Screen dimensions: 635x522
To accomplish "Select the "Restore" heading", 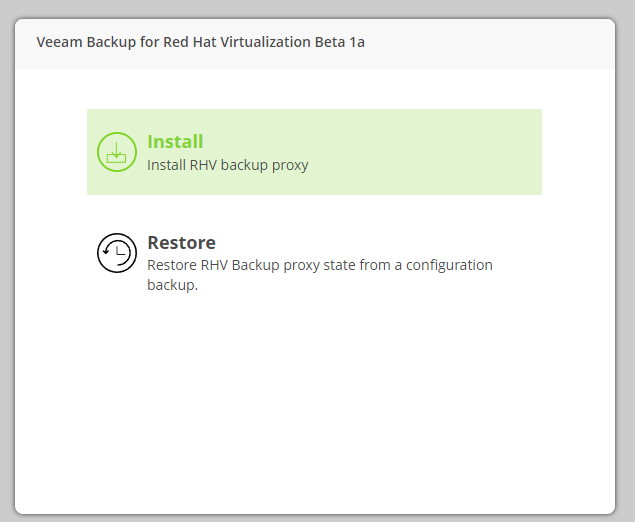I will coord(181,242).
